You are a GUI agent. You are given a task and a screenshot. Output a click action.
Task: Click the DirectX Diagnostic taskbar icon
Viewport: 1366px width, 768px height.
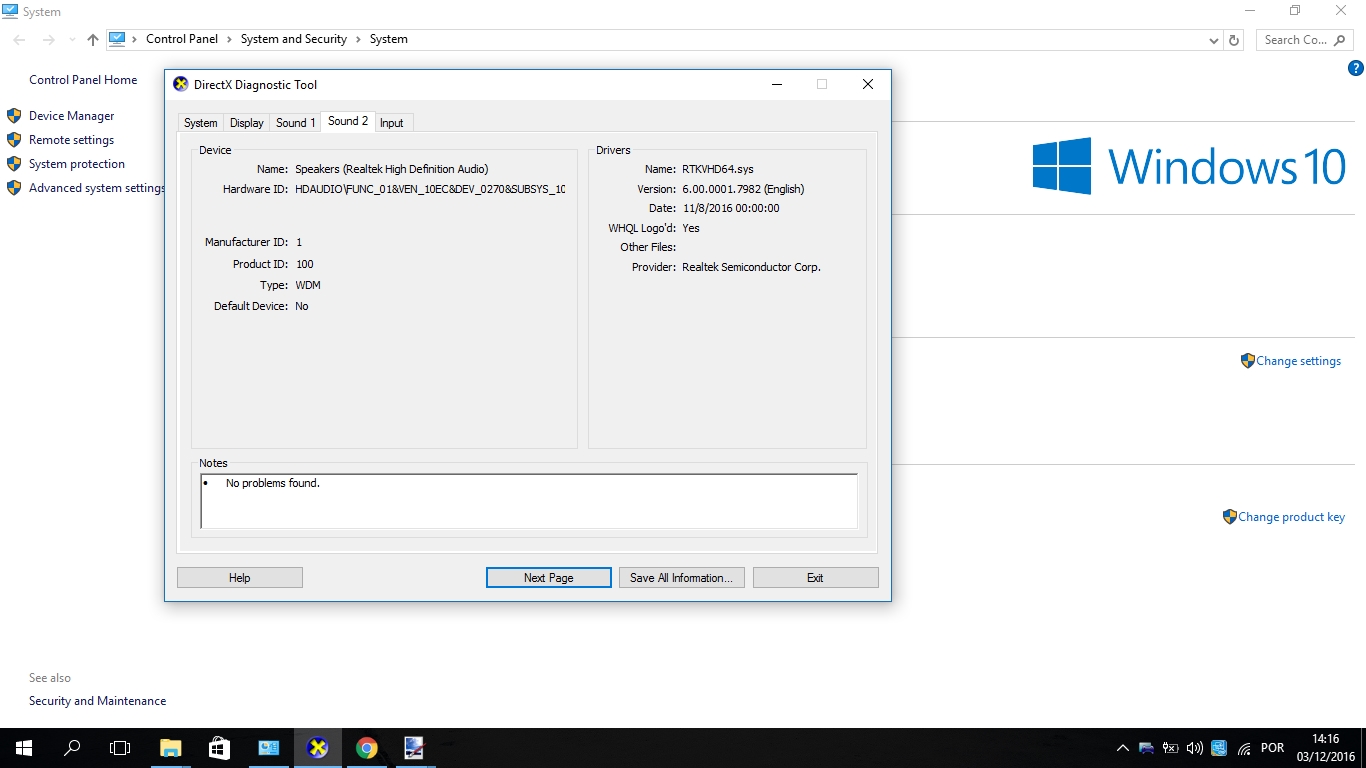pyautogui.click(x=318, y=748)
